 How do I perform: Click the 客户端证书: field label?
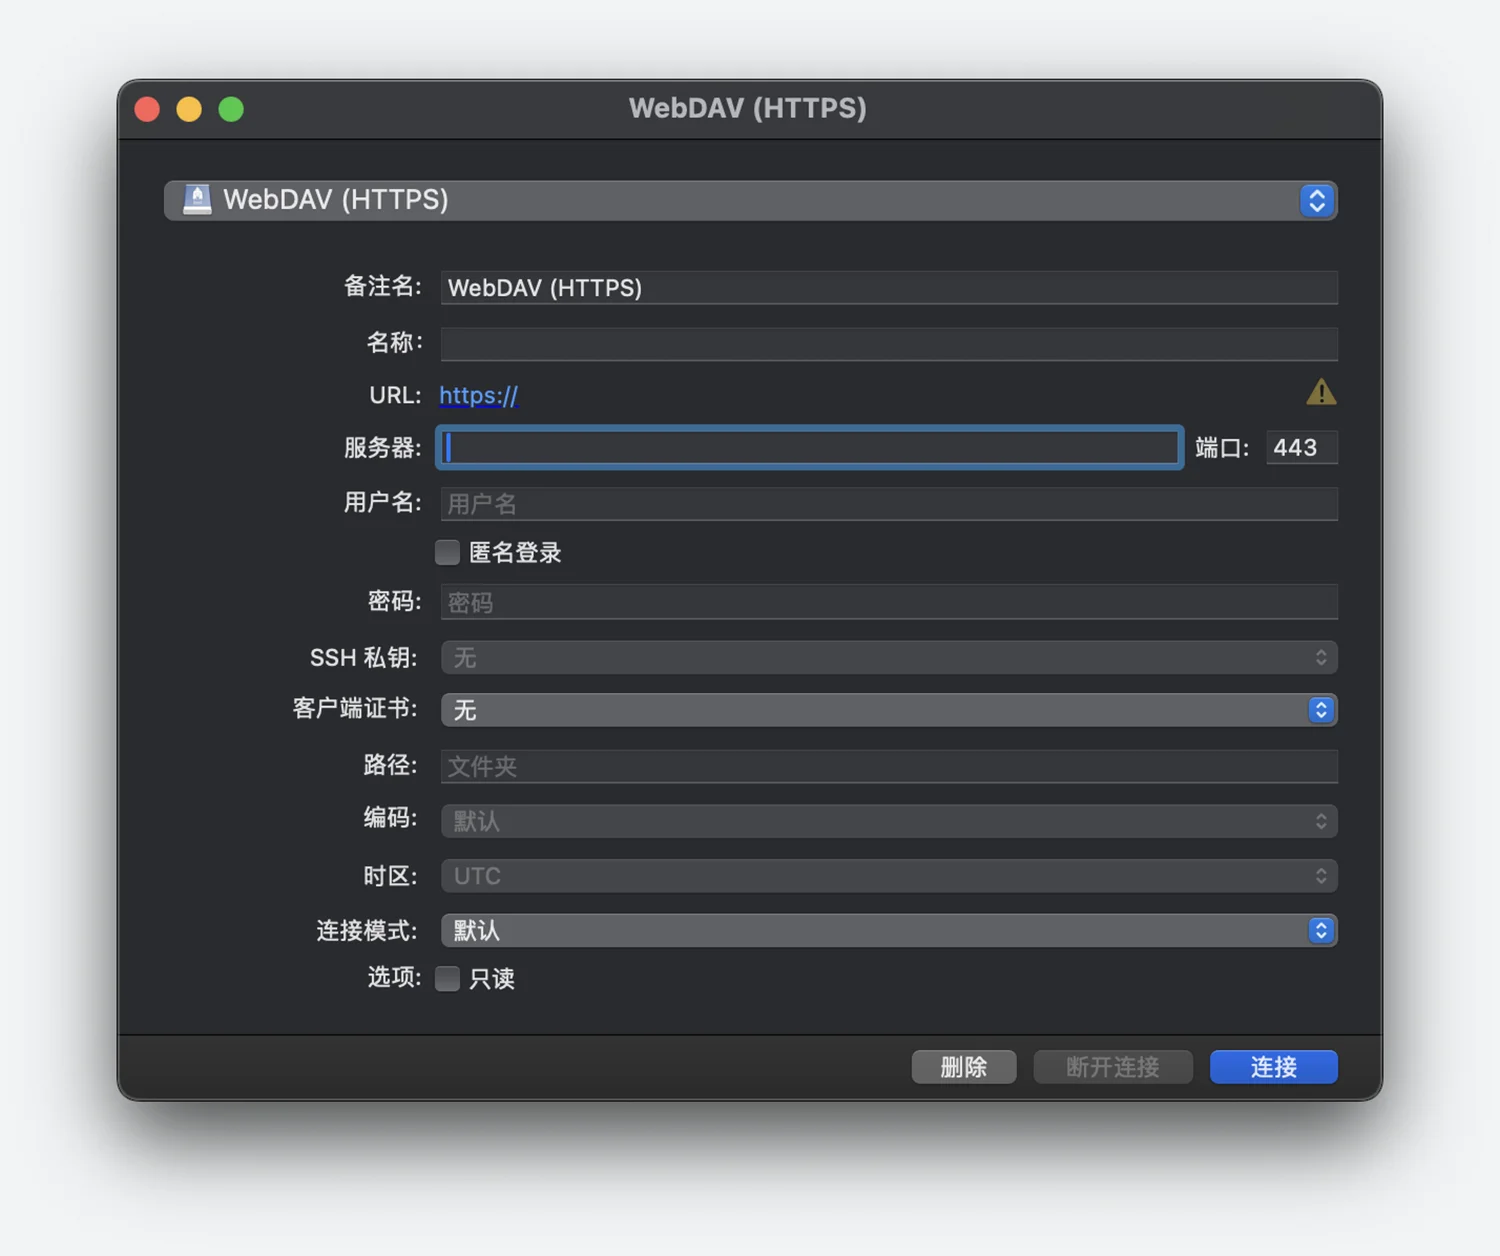tap(355, 708)
